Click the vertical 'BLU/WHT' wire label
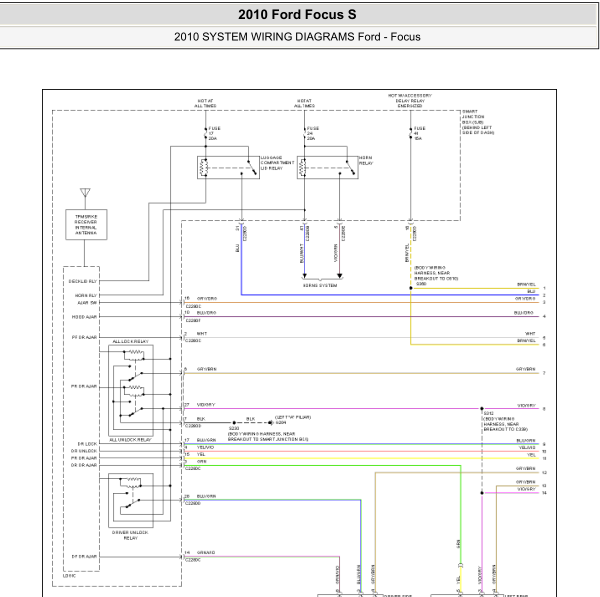This screenshot has height=597, width=600. (302, 253)
